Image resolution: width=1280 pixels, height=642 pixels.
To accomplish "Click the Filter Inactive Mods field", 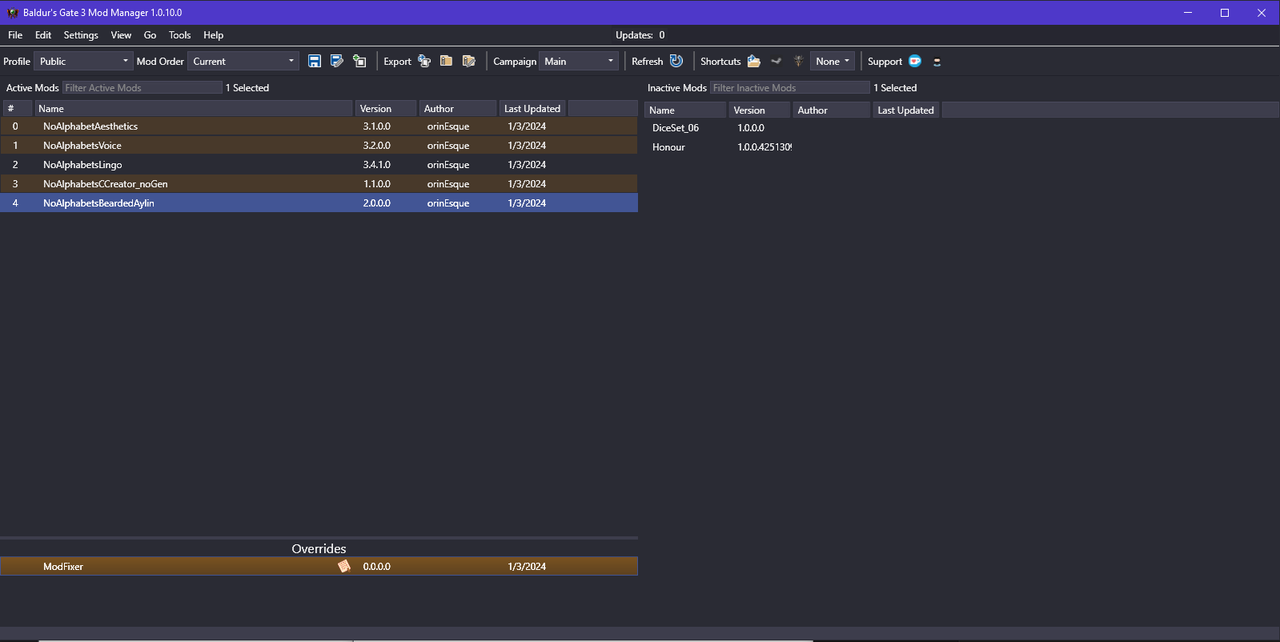I will (x=790, y=88).
